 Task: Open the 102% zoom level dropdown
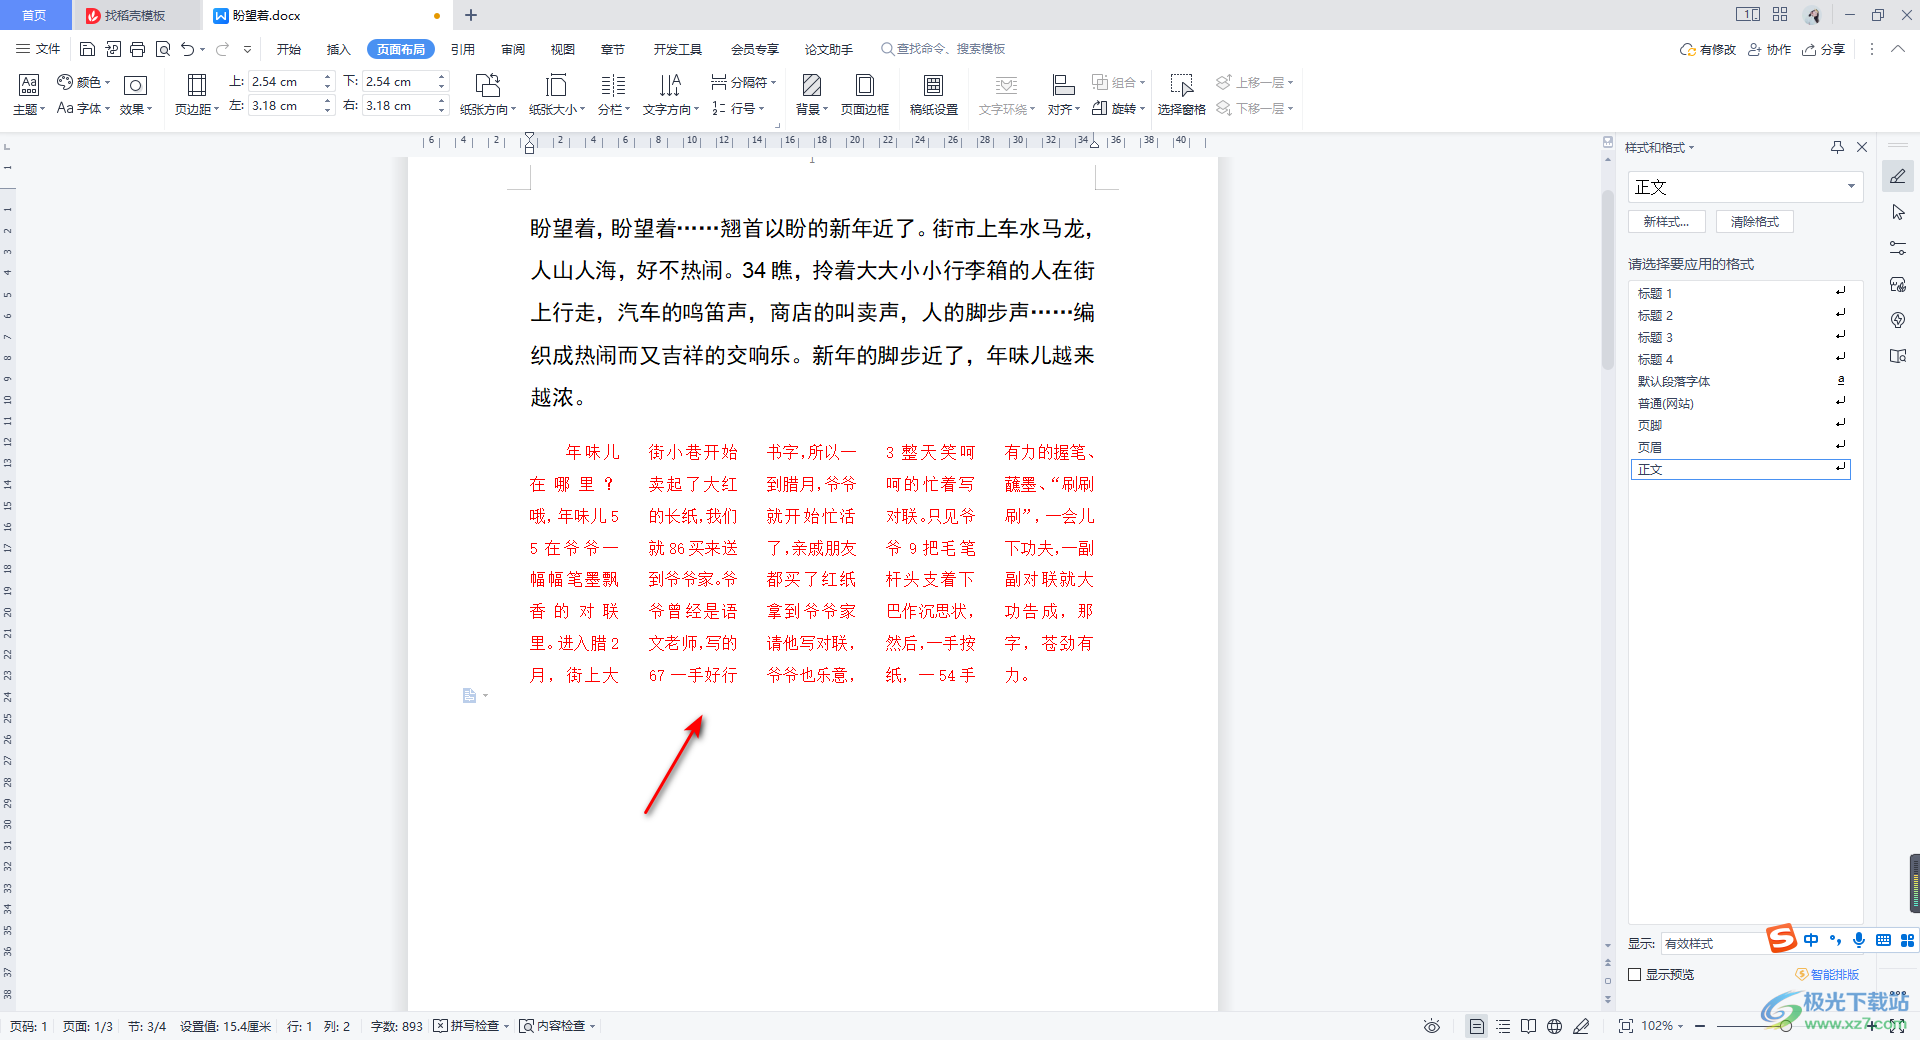coord(1662,1026)
